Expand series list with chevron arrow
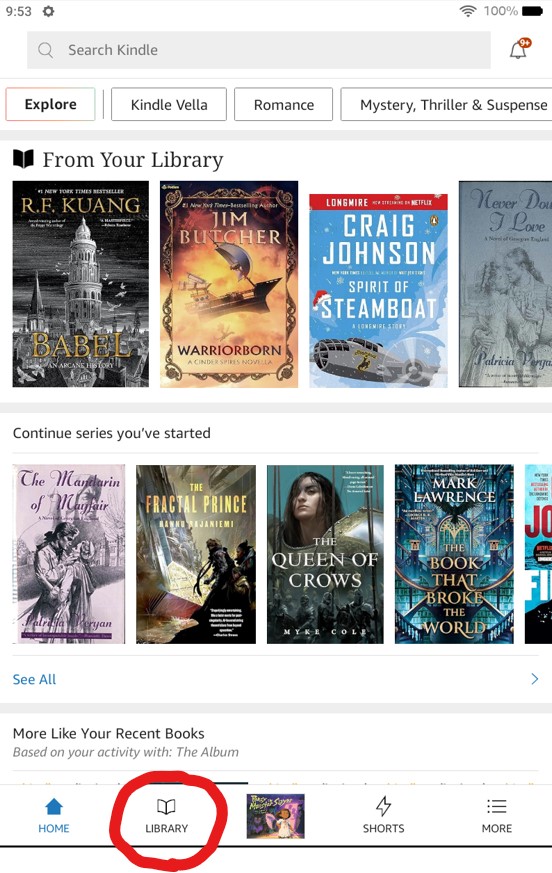Viewport: 552px width, 873px height. [x=535, y=679]
